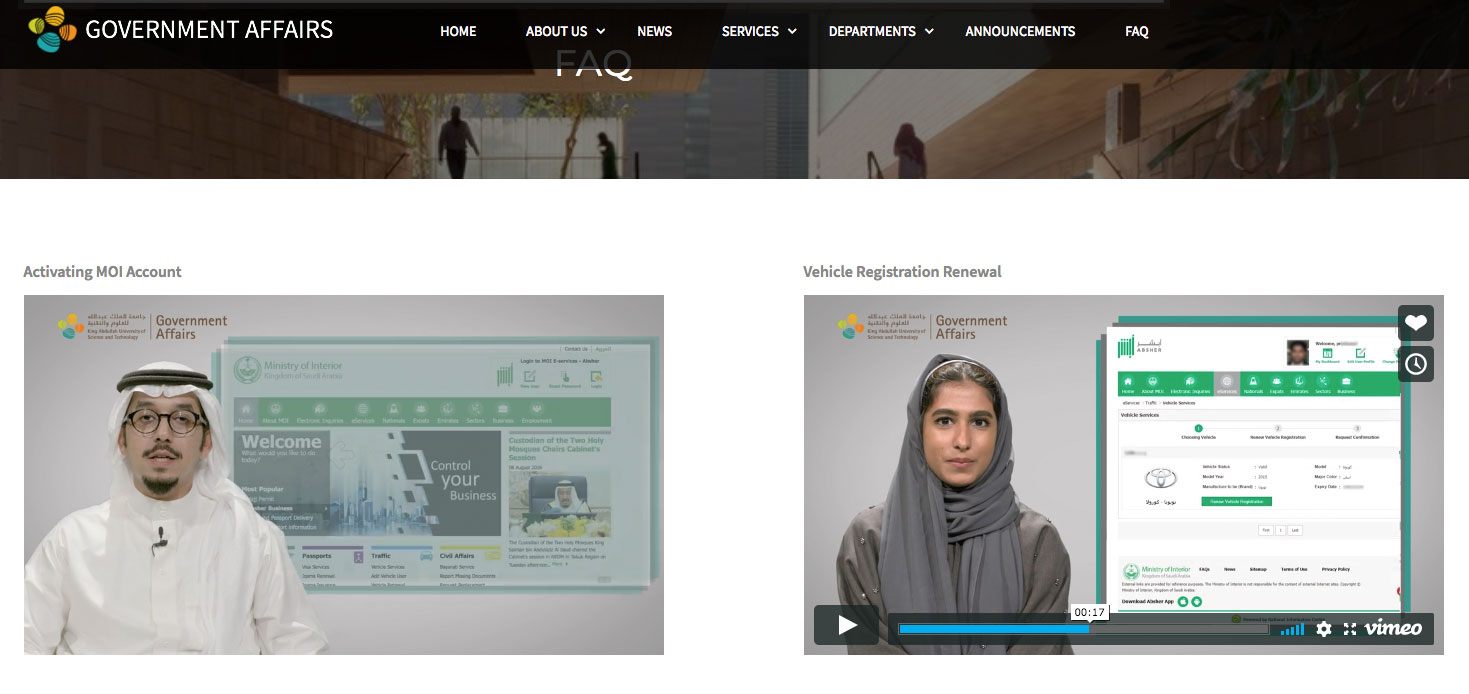The image size is (1469, 694).
Task: Enter fullscreen mode in the video player
Action: [1350, 629]
